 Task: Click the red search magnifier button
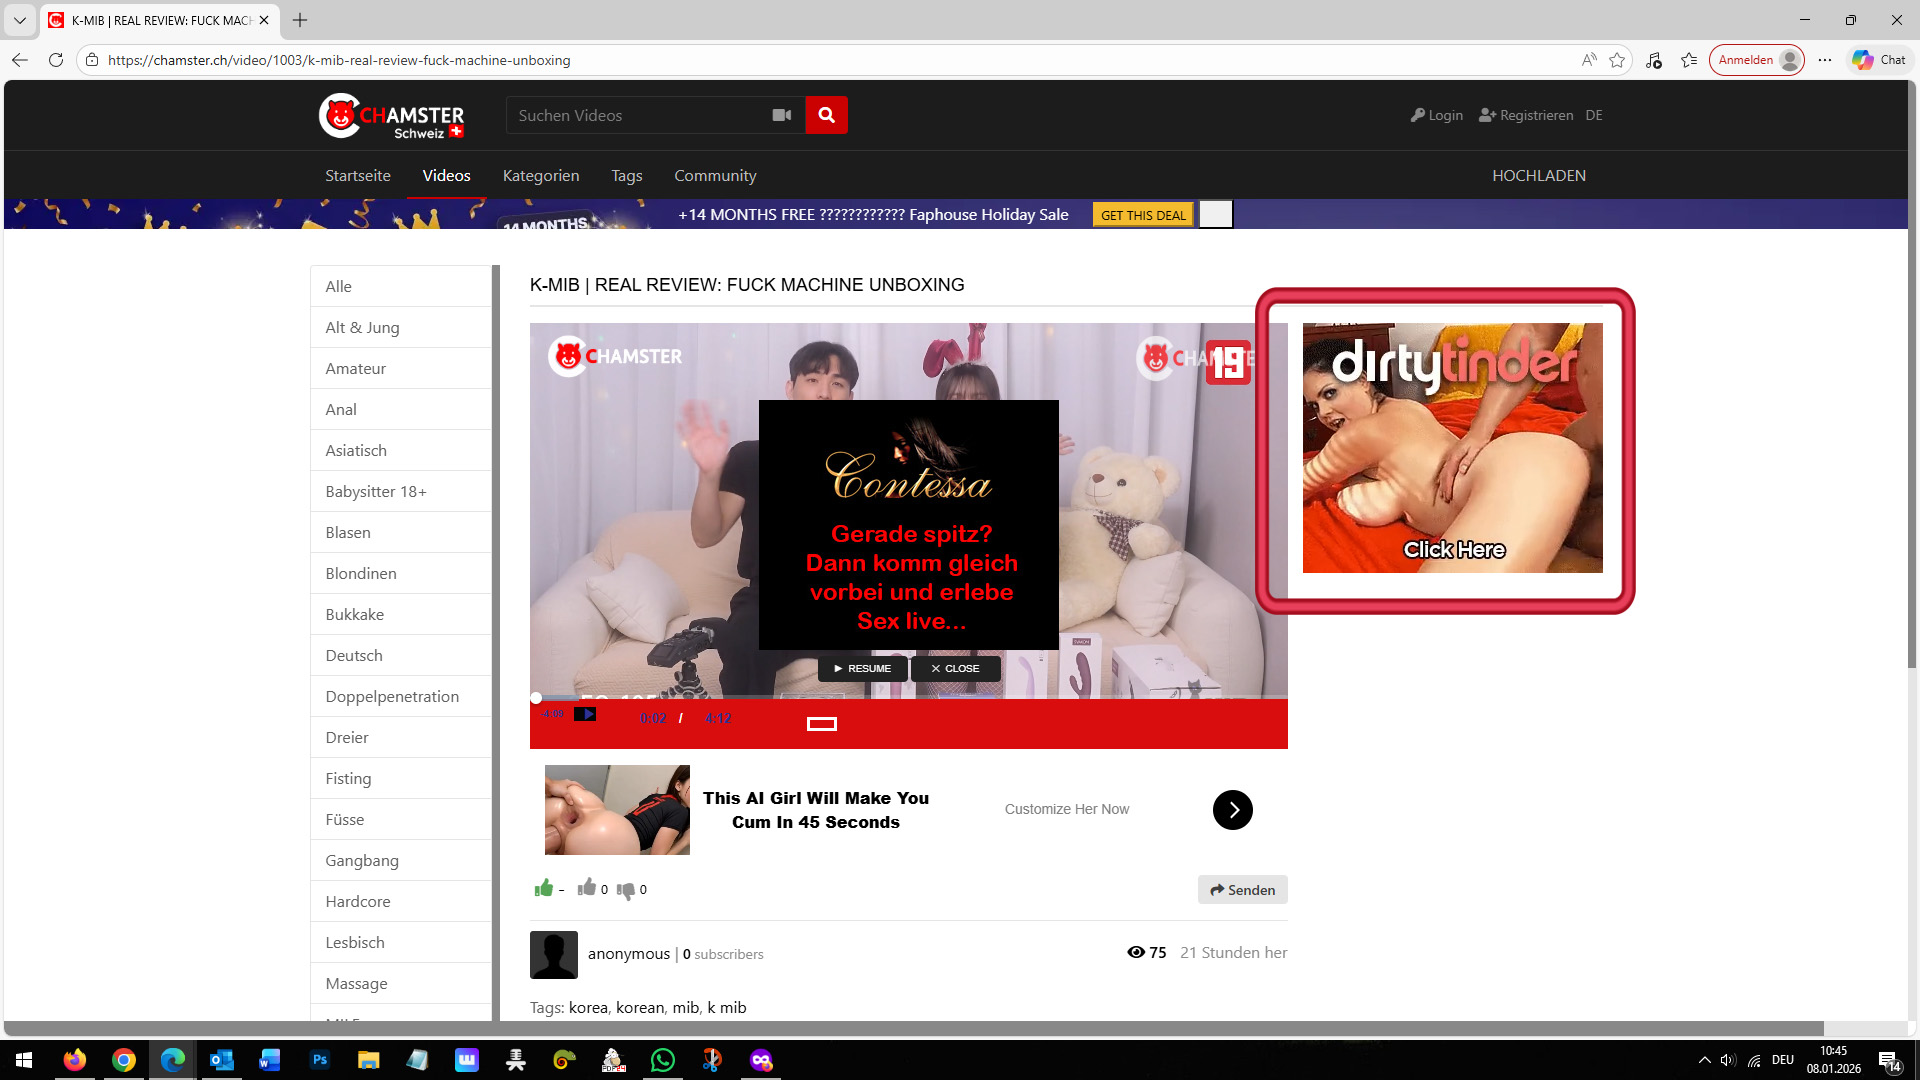[x=826, y=115]
